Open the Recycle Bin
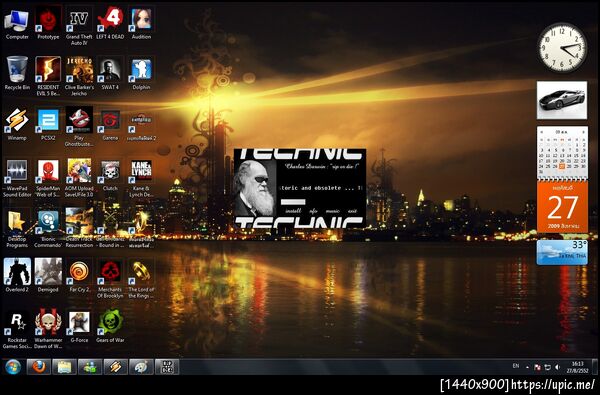 click(x=17, y=73)
